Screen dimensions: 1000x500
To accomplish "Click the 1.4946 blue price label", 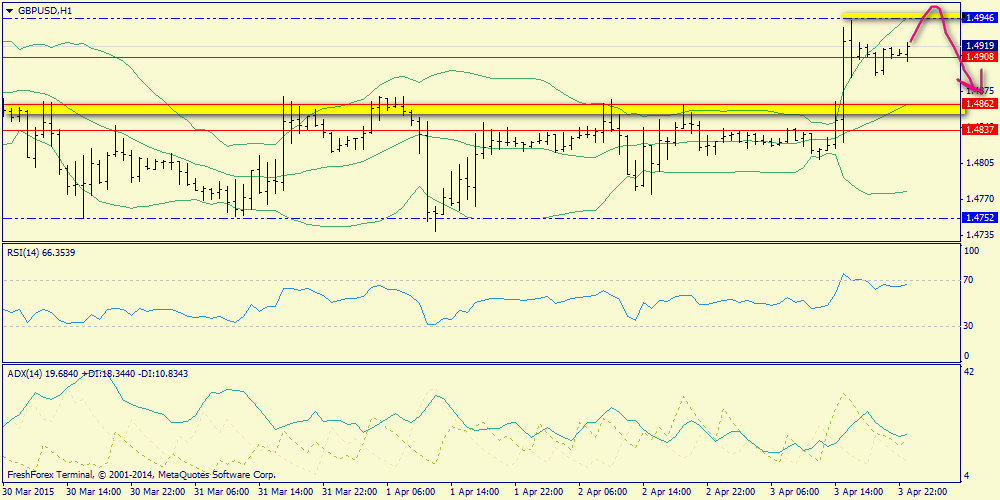I will [978, 18].
